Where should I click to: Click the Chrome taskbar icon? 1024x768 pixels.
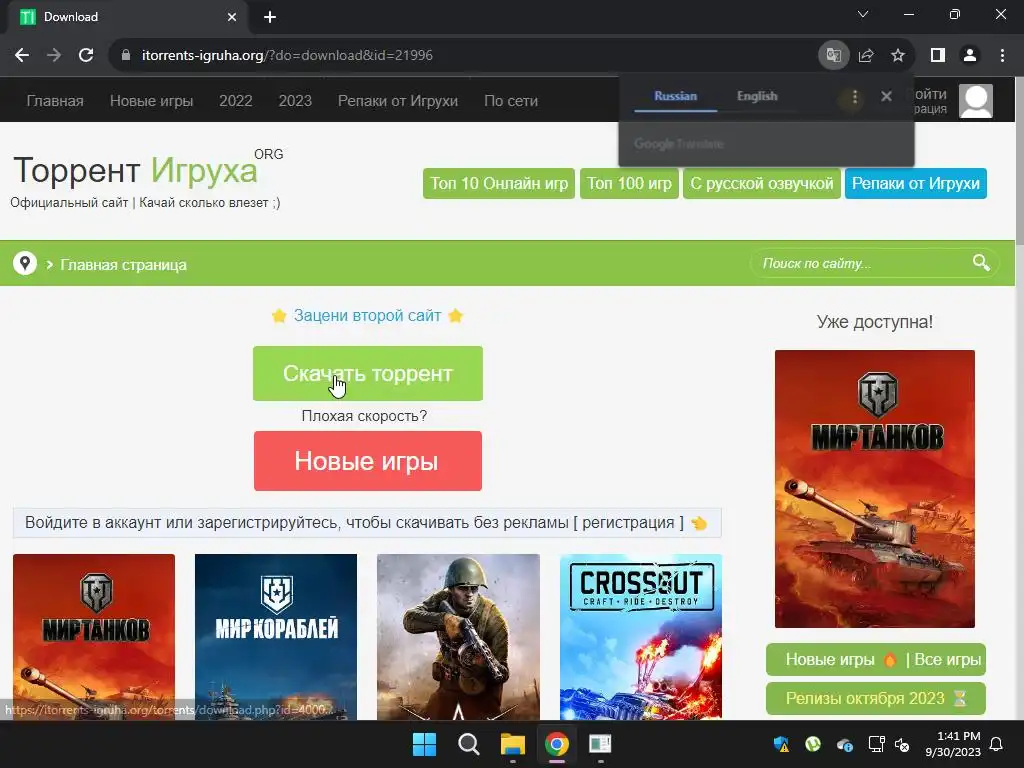556,744
